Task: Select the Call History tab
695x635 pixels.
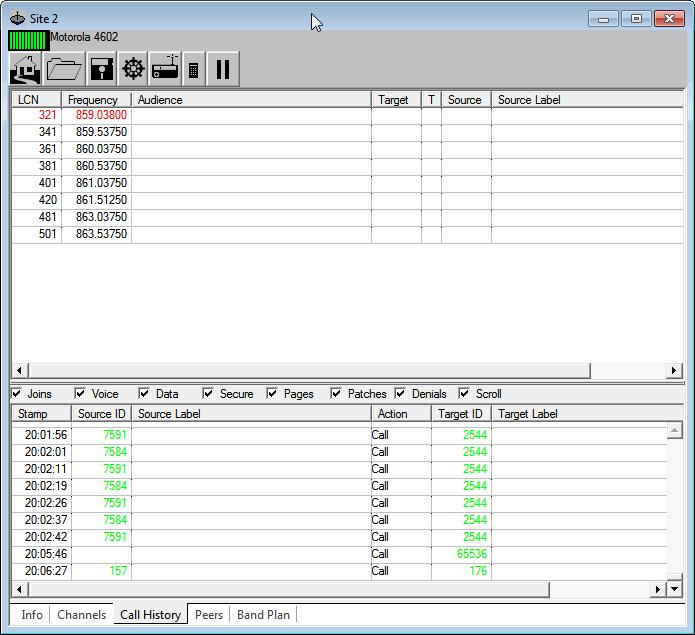Action: click(x=151, y=615)
